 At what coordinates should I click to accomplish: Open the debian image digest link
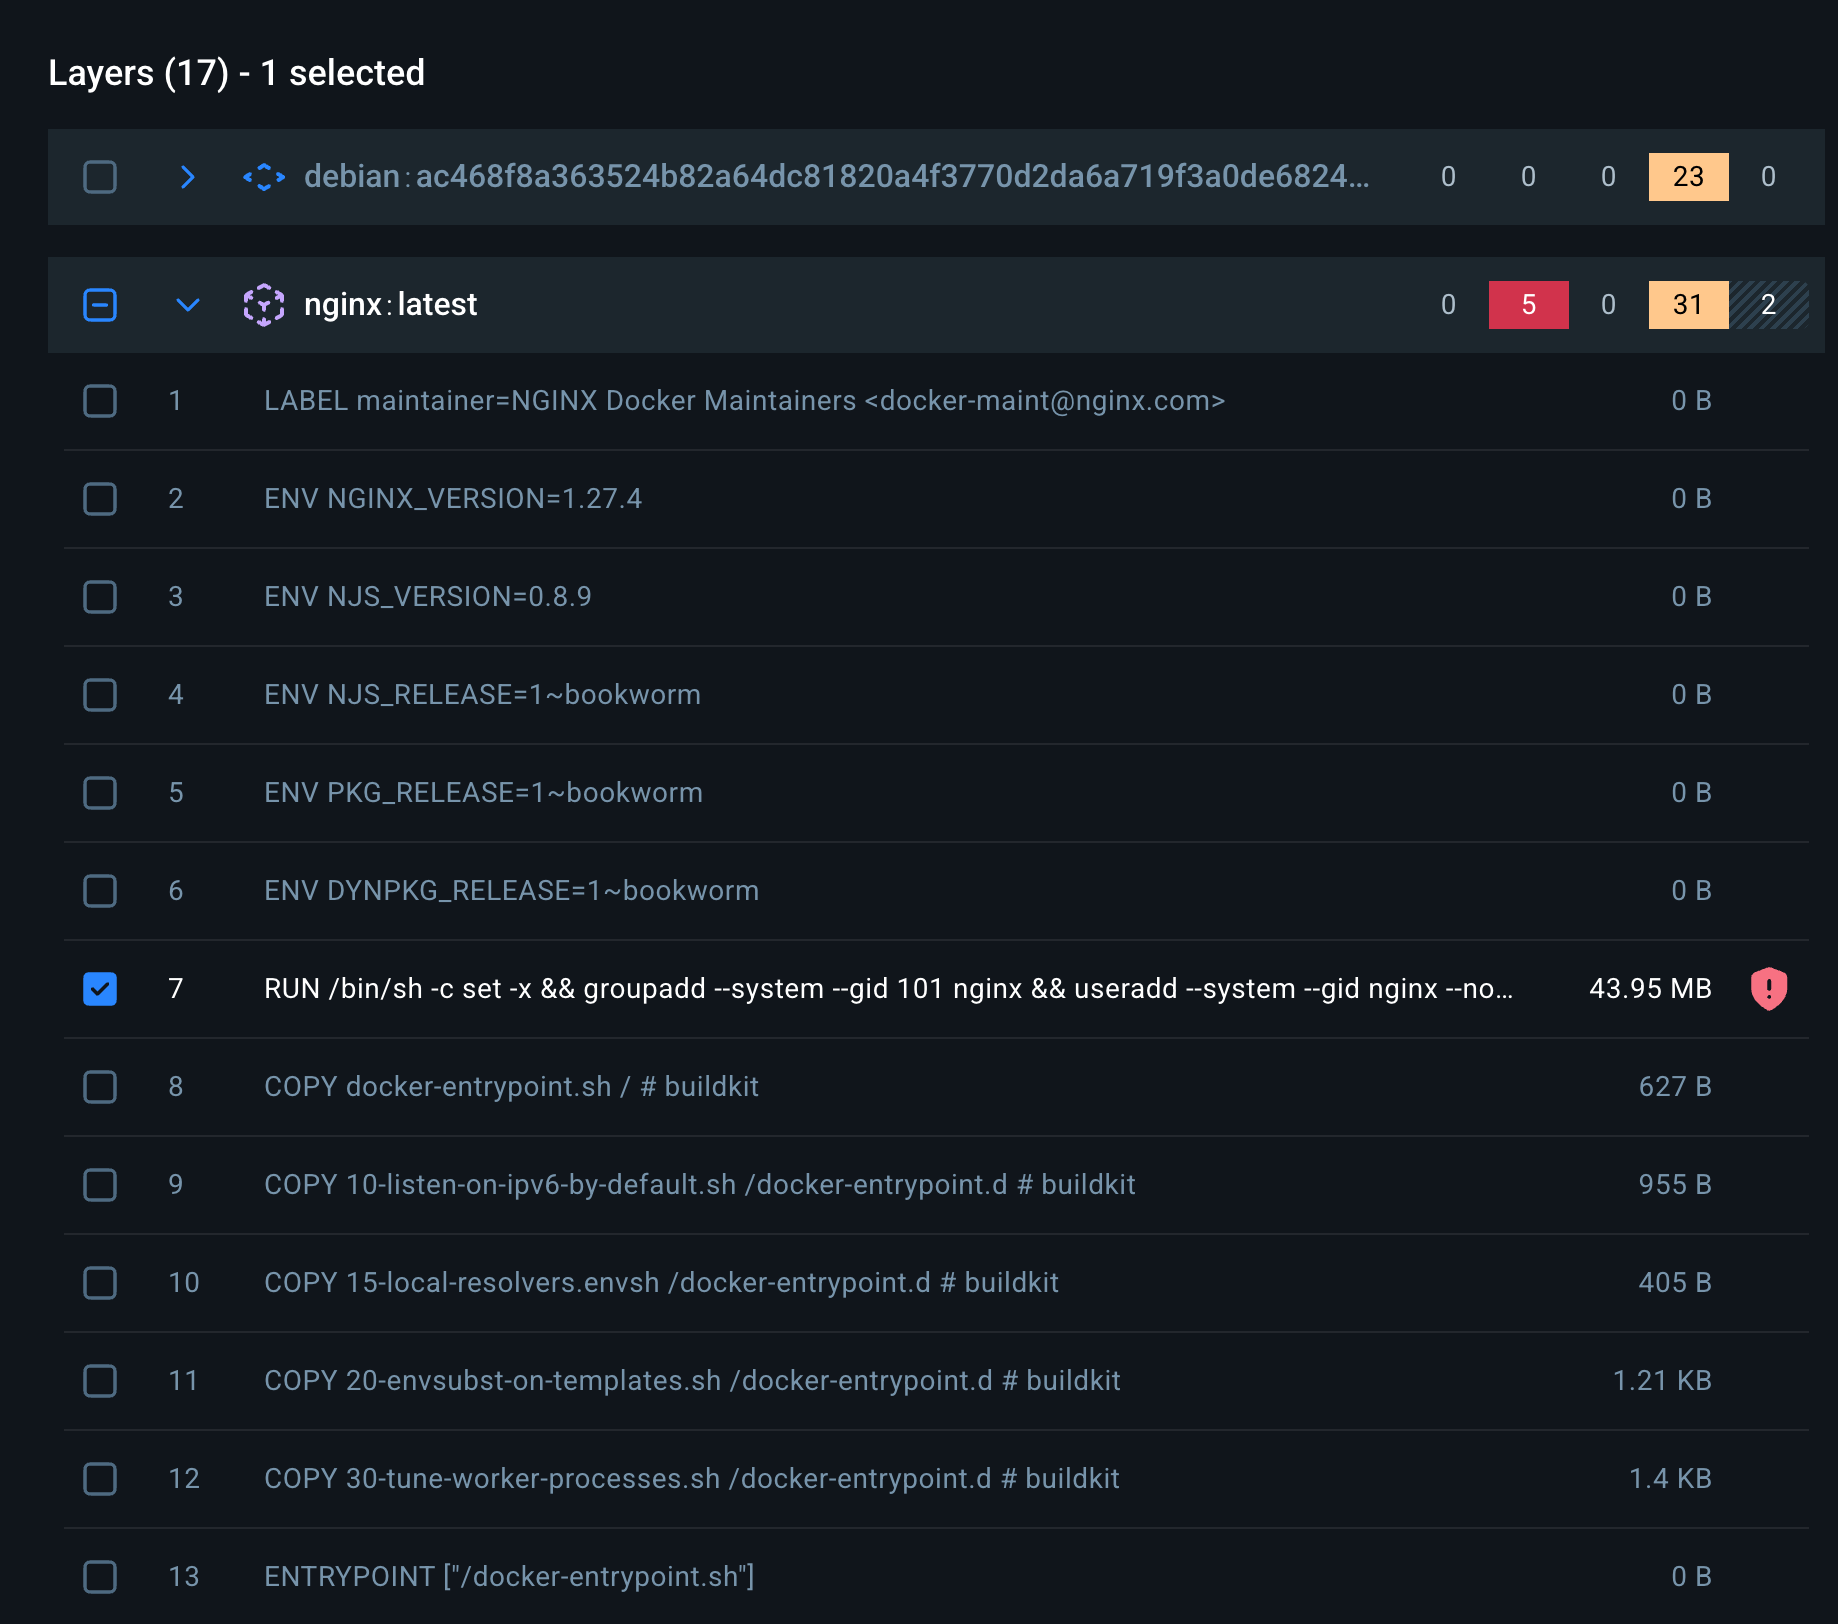click(x=836, y=177)
